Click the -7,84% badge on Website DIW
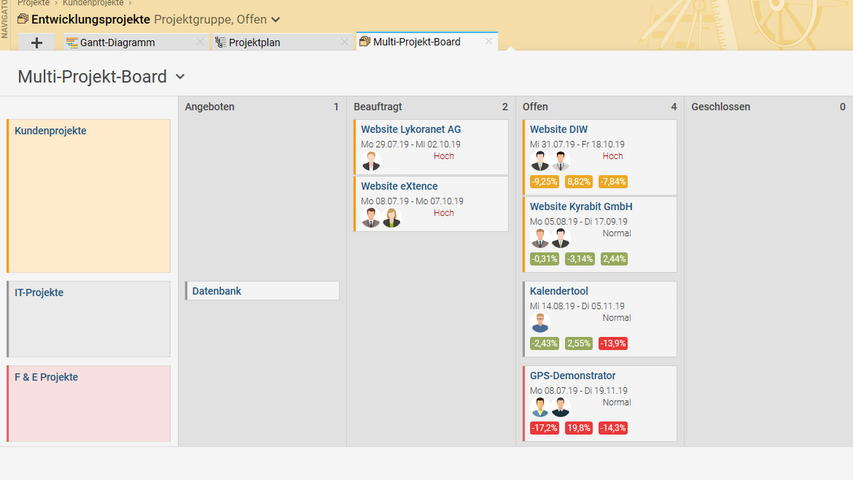This screenshot has height=480, width=853. click(x=613, y=182)
